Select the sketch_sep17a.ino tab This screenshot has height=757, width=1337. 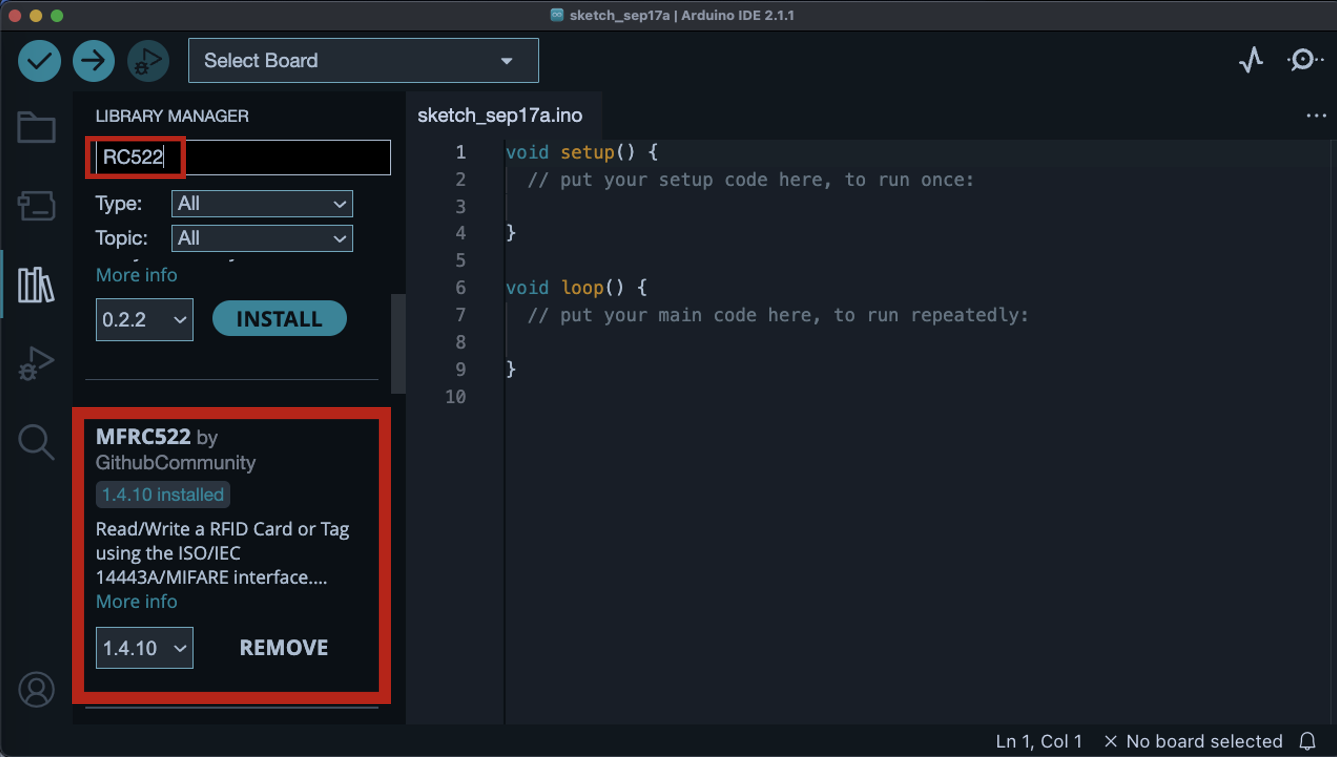point(500,115)
